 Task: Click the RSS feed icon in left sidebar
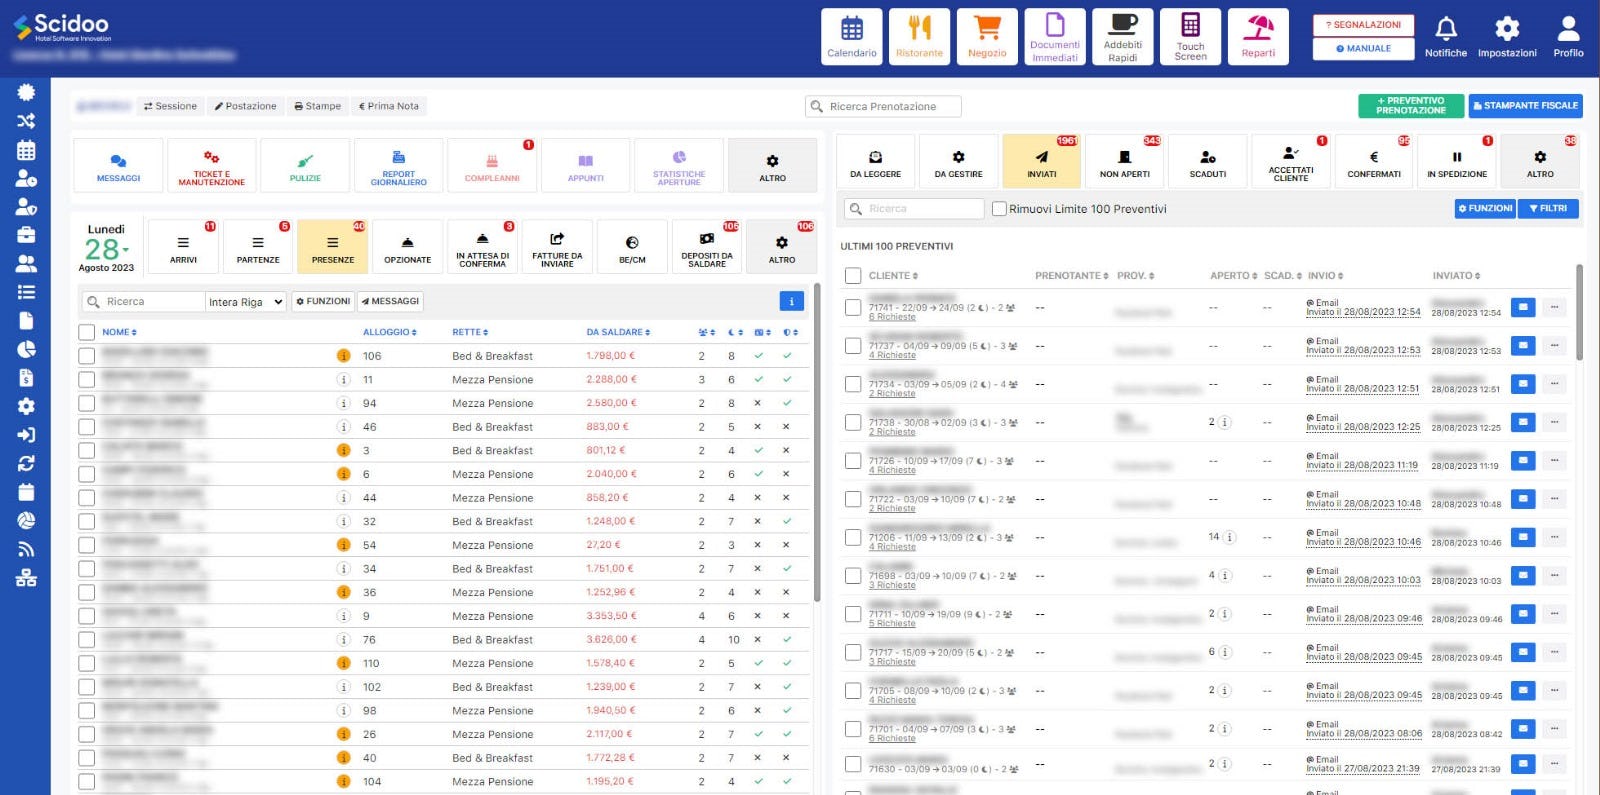[26, 549]
